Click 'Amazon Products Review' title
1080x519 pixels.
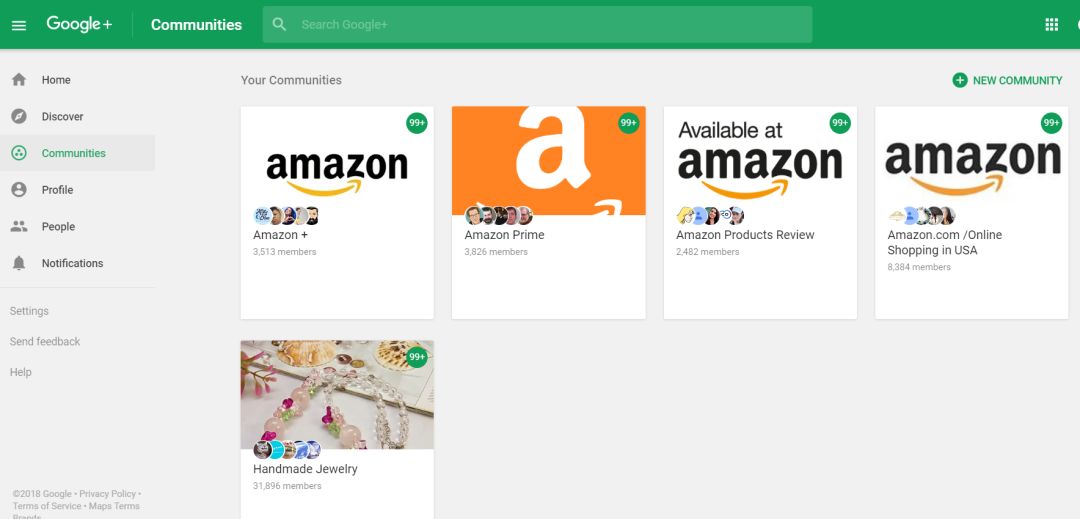(x=745, y=235)
